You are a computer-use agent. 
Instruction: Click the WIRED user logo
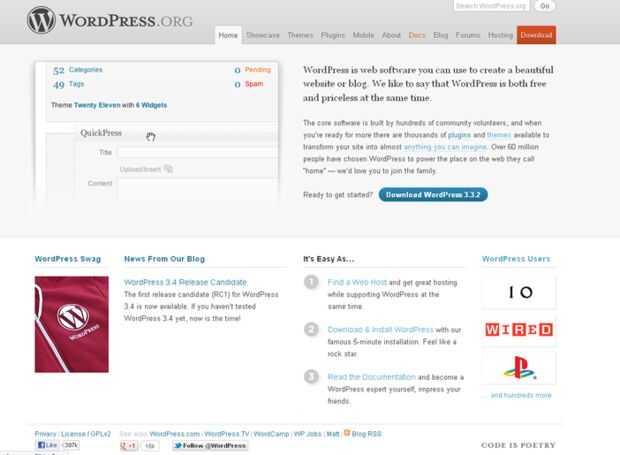coord(519,329)
